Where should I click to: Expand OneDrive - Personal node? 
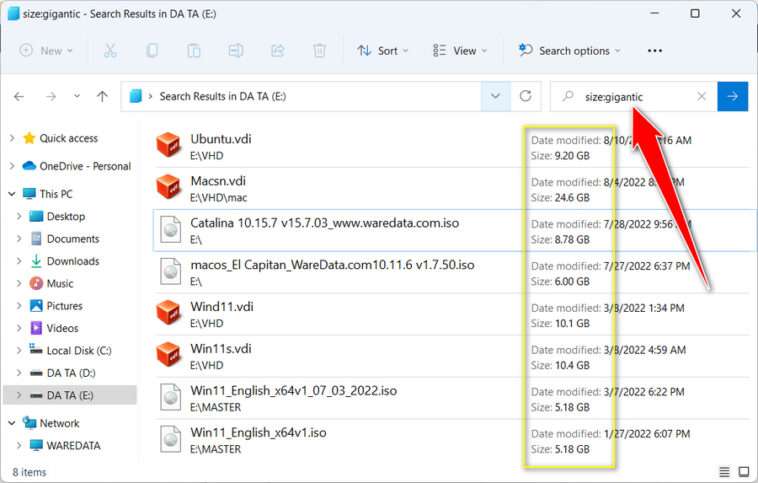[x=12, y=166]
